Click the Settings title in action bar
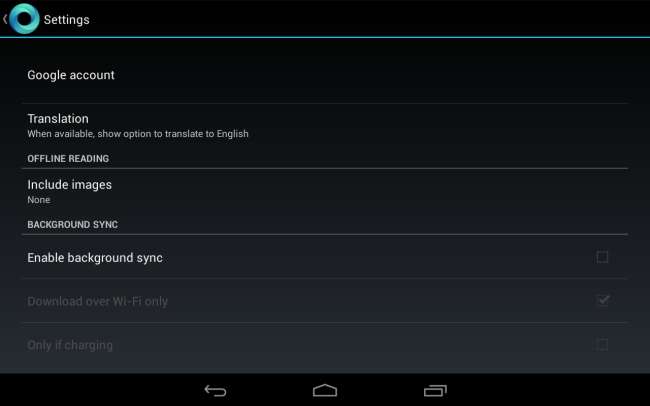This screenshot has width=650, height=406. click(x=66, y=19)
